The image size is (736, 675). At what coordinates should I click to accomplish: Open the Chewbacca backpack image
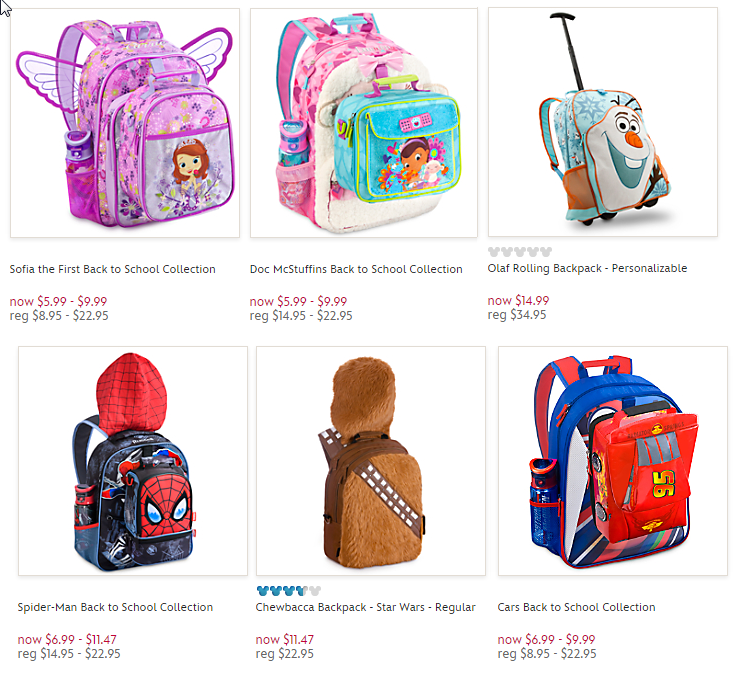coord(371,461)
